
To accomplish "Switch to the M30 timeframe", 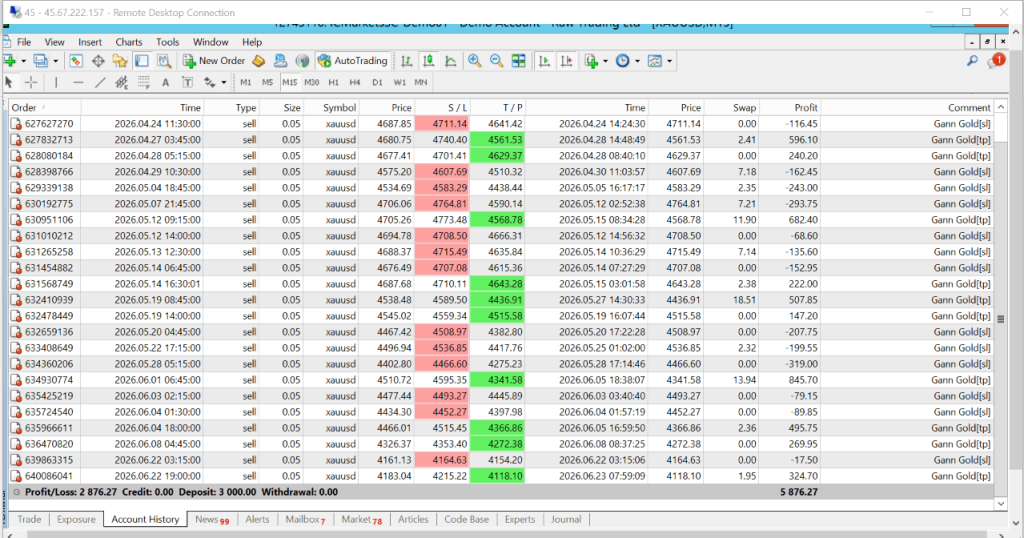I will (x=312, y=82).
